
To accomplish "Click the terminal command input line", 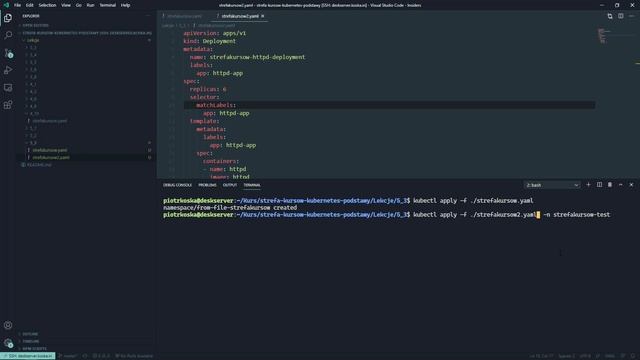I will (386, 215).
